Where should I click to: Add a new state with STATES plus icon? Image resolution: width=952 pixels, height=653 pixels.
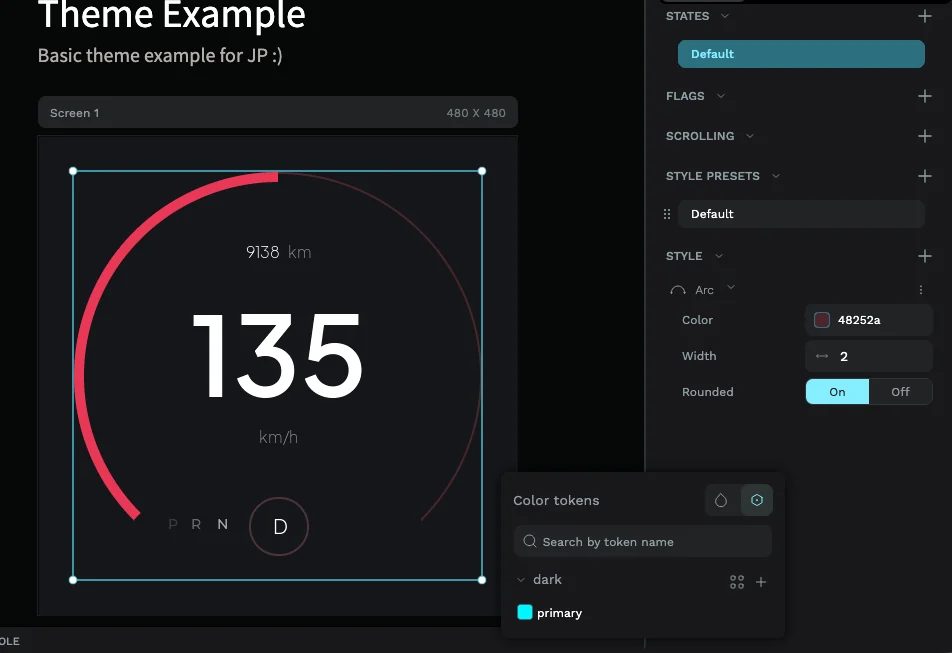click(924, 16)
